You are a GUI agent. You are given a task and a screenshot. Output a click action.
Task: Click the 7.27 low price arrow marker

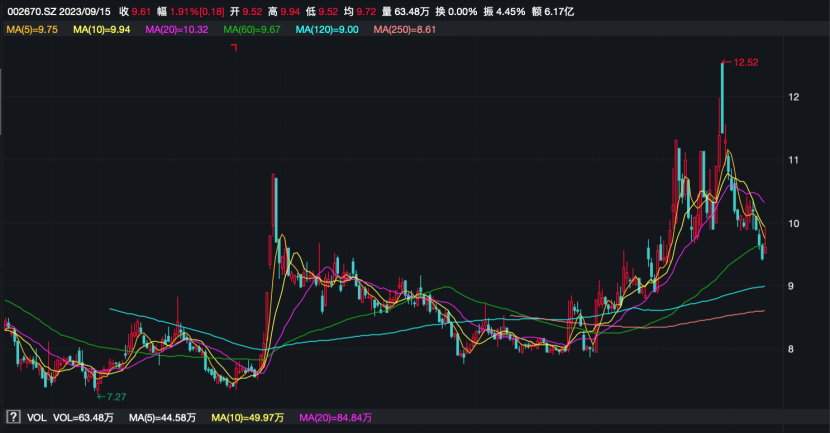[112, 396]
